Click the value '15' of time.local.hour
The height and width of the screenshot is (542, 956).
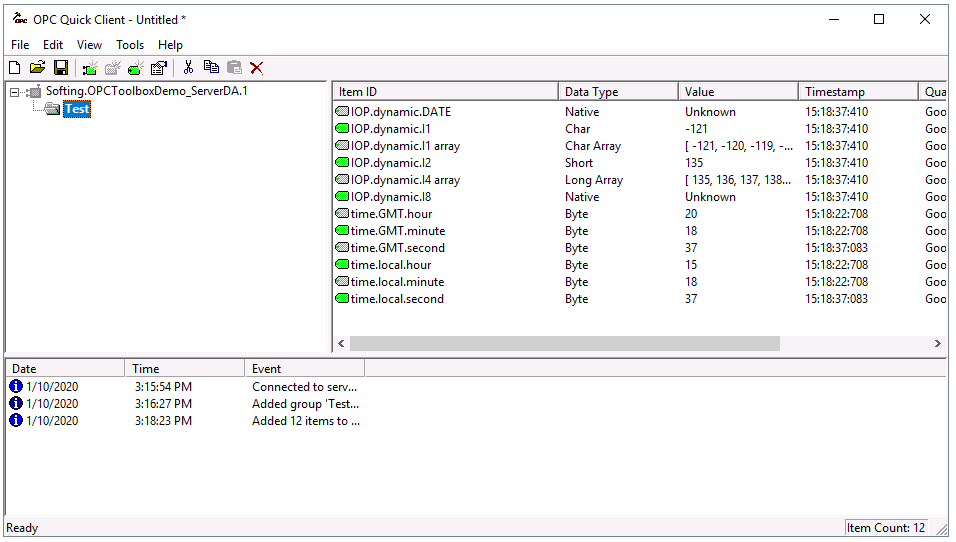coord(691,265)
